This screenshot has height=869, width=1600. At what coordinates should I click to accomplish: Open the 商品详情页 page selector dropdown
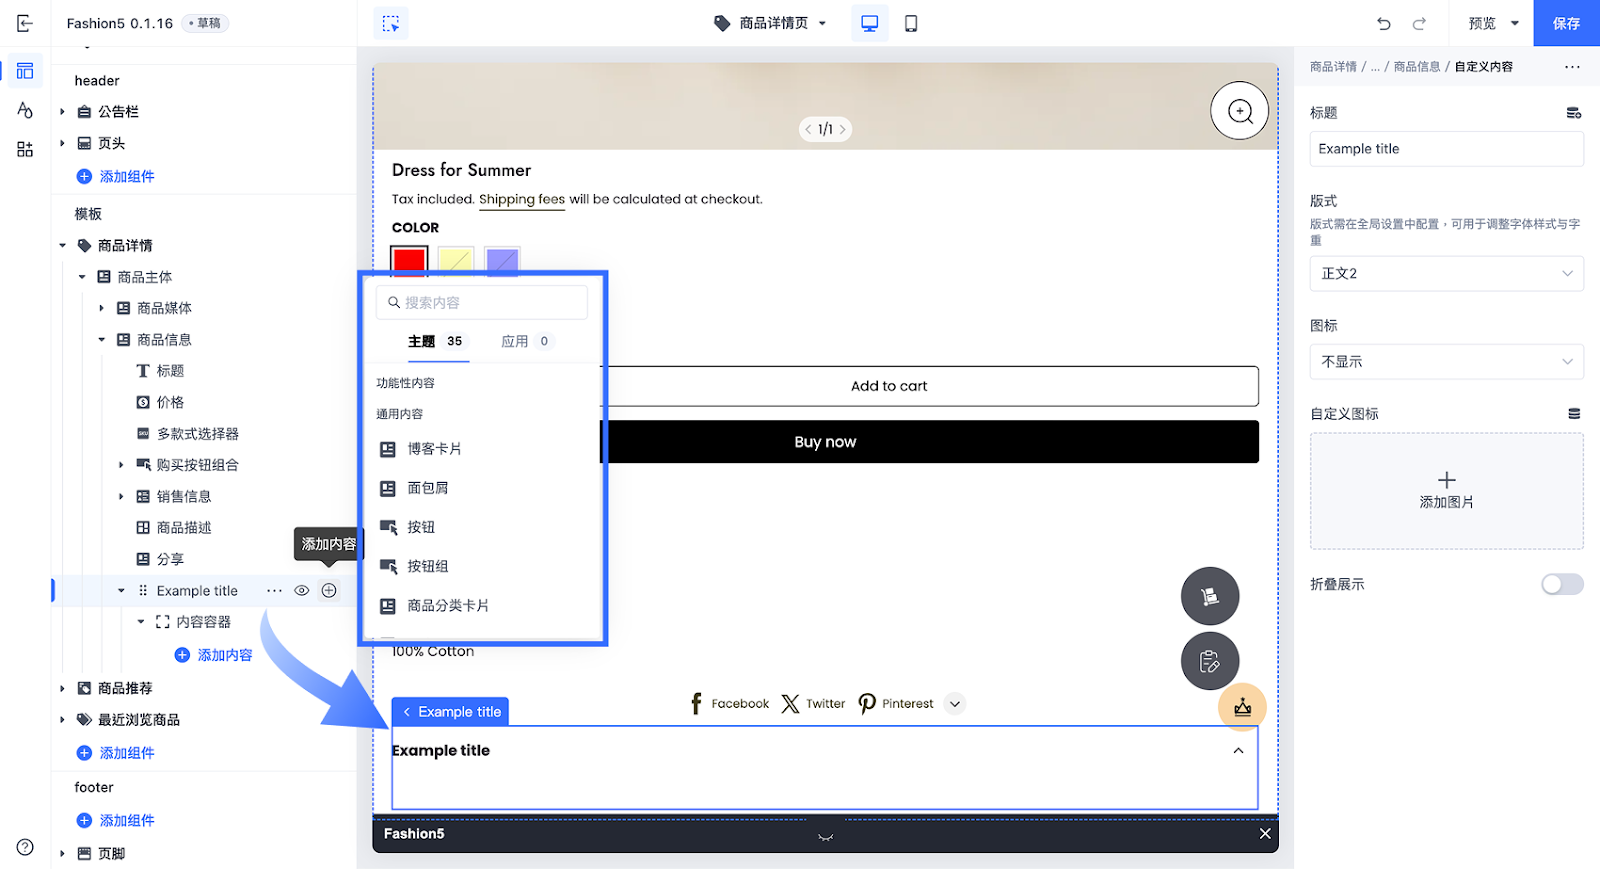771,23
